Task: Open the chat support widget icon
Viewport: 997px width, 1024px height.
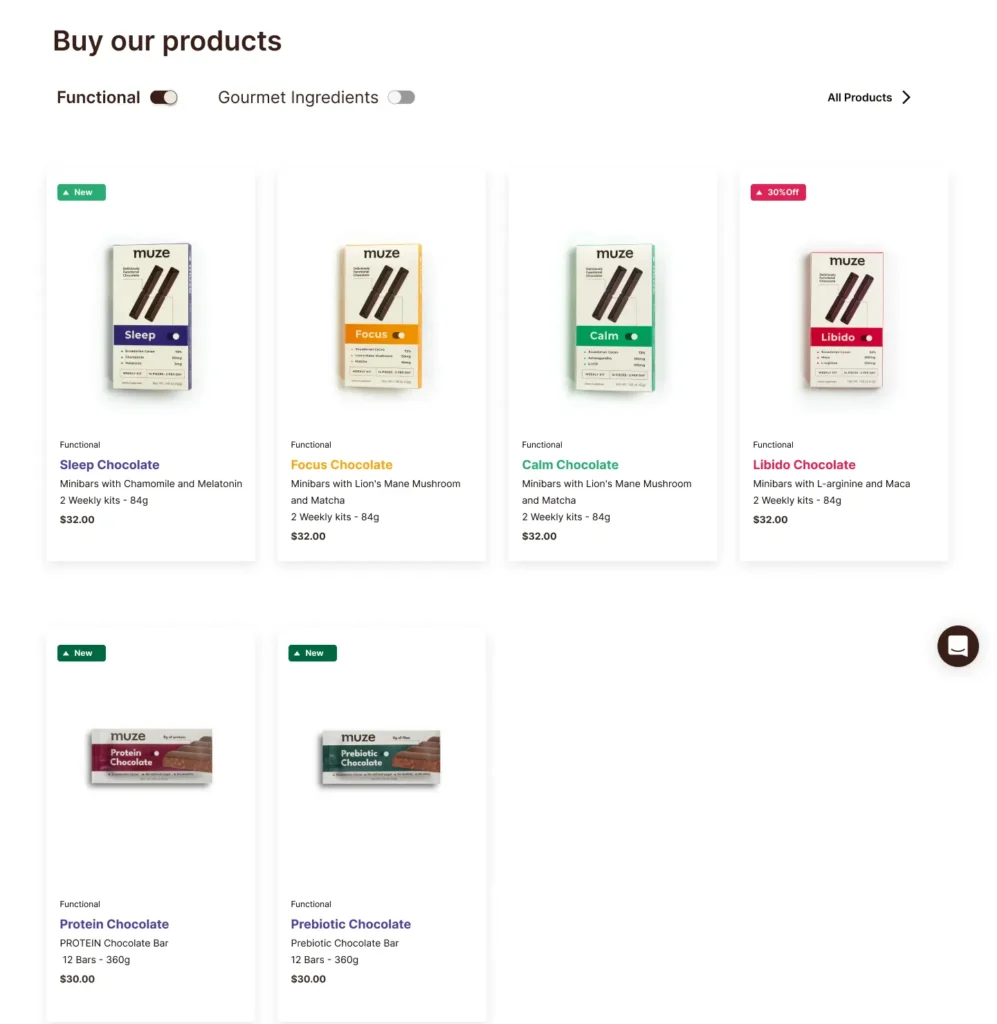Action: (957, 646)
